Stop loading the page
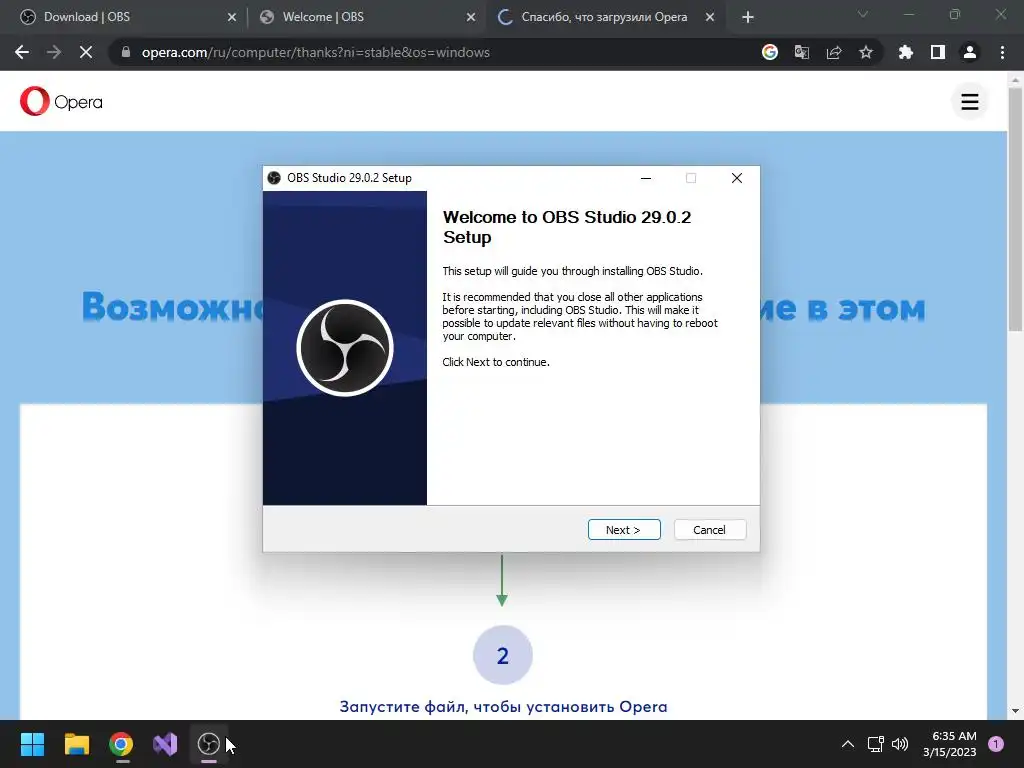This screenshot has width=1024, height=768. pyautogui.click(x=86, y=52)
